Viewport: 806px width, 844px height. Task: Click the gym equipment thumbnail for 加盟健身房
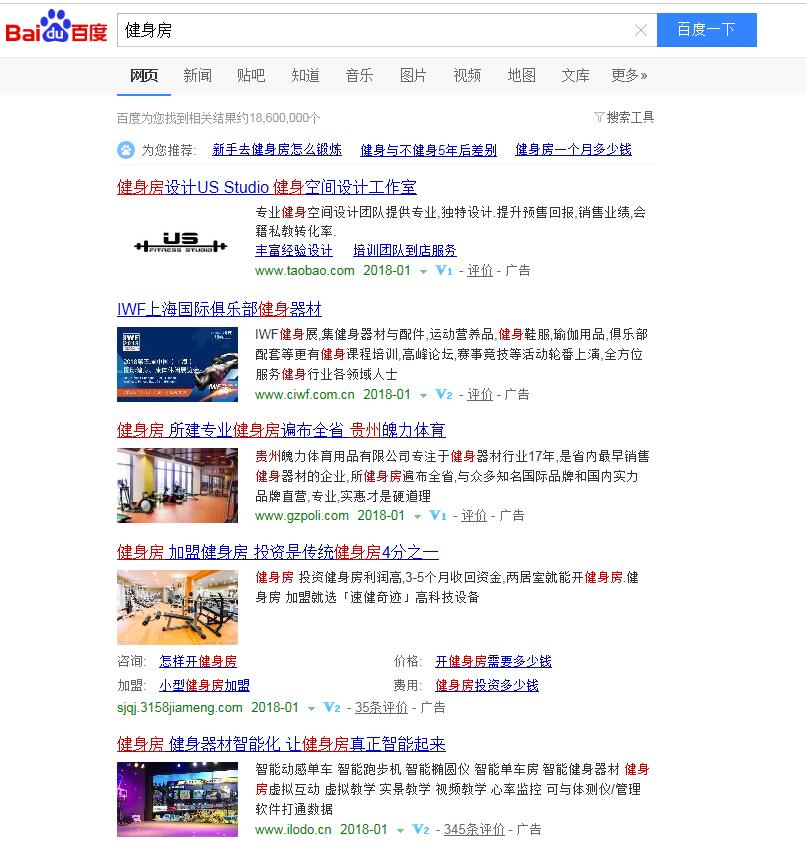pyautogui.click(x=177, y=607)
